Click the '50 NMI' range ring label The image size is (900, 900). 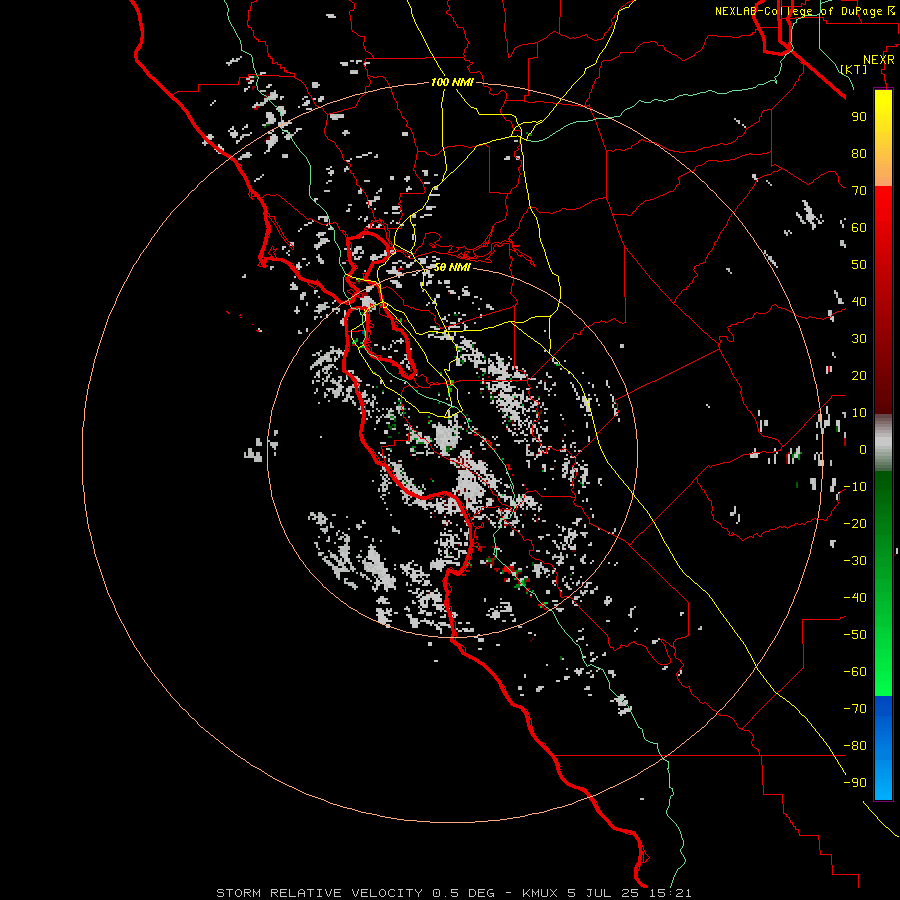click(x=452, y=267)
